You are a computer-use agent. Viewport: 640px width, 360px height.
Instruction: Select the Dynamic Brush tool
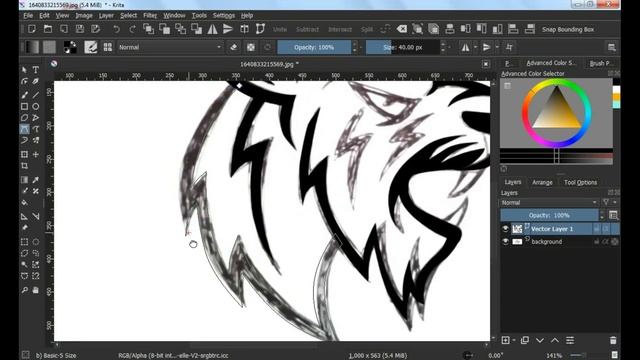tap(24, 140)
